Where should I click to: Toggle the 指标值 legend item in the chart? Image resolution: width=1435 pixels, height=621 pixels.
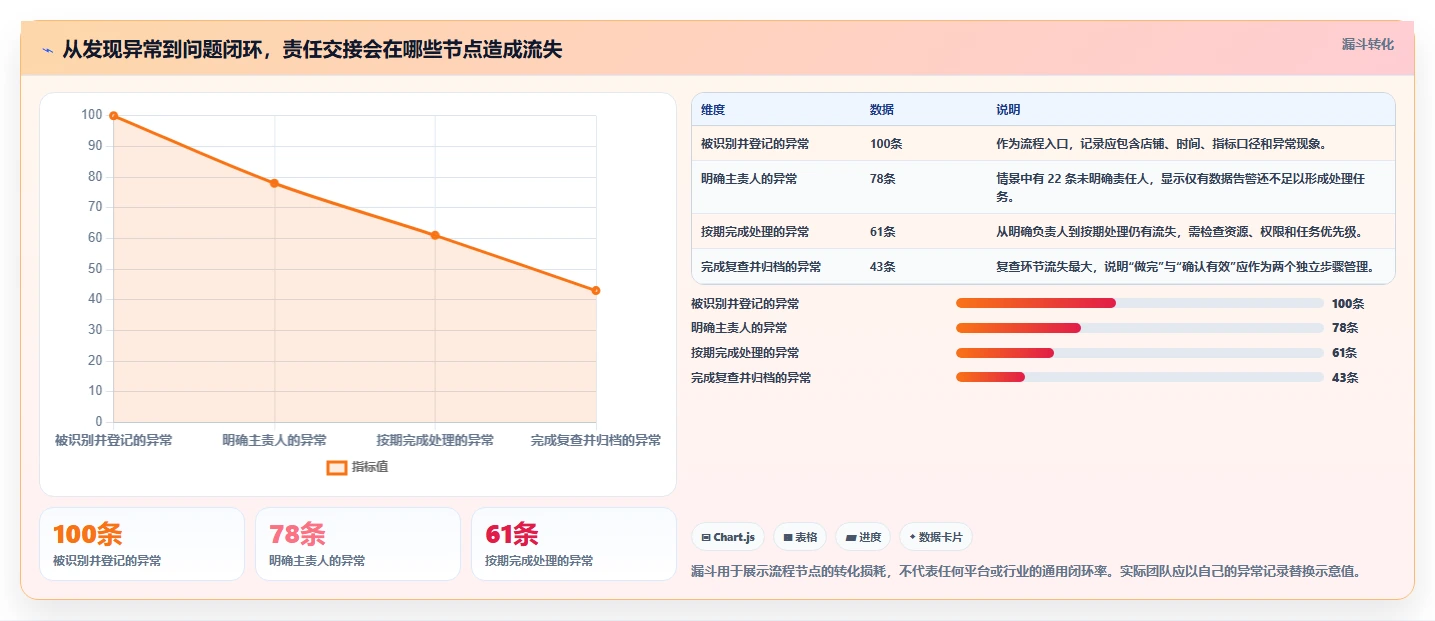(357, 467)
